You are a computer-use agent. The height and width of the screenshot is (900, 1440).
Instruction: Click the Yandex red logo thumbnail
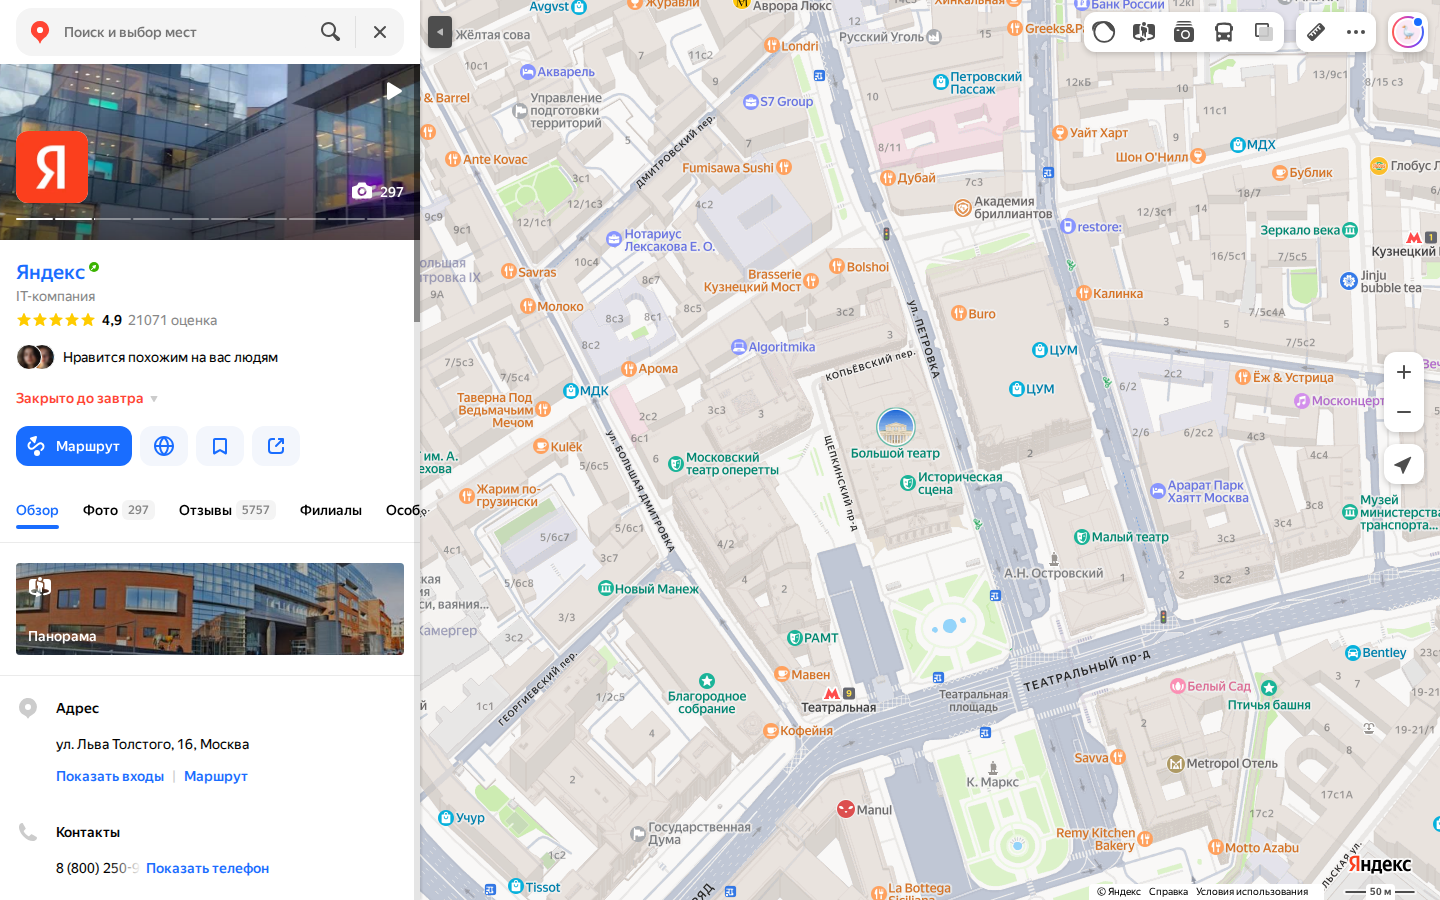click(x=52, y=167)
